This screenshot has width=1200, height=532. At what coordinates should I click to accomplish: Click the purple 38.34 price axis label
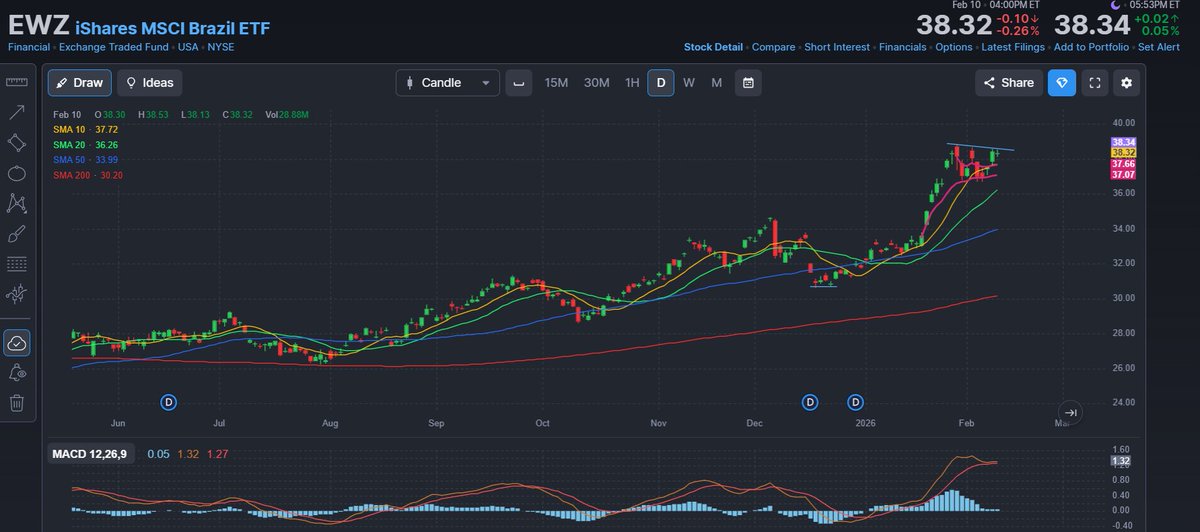(x=1123, y=142)
